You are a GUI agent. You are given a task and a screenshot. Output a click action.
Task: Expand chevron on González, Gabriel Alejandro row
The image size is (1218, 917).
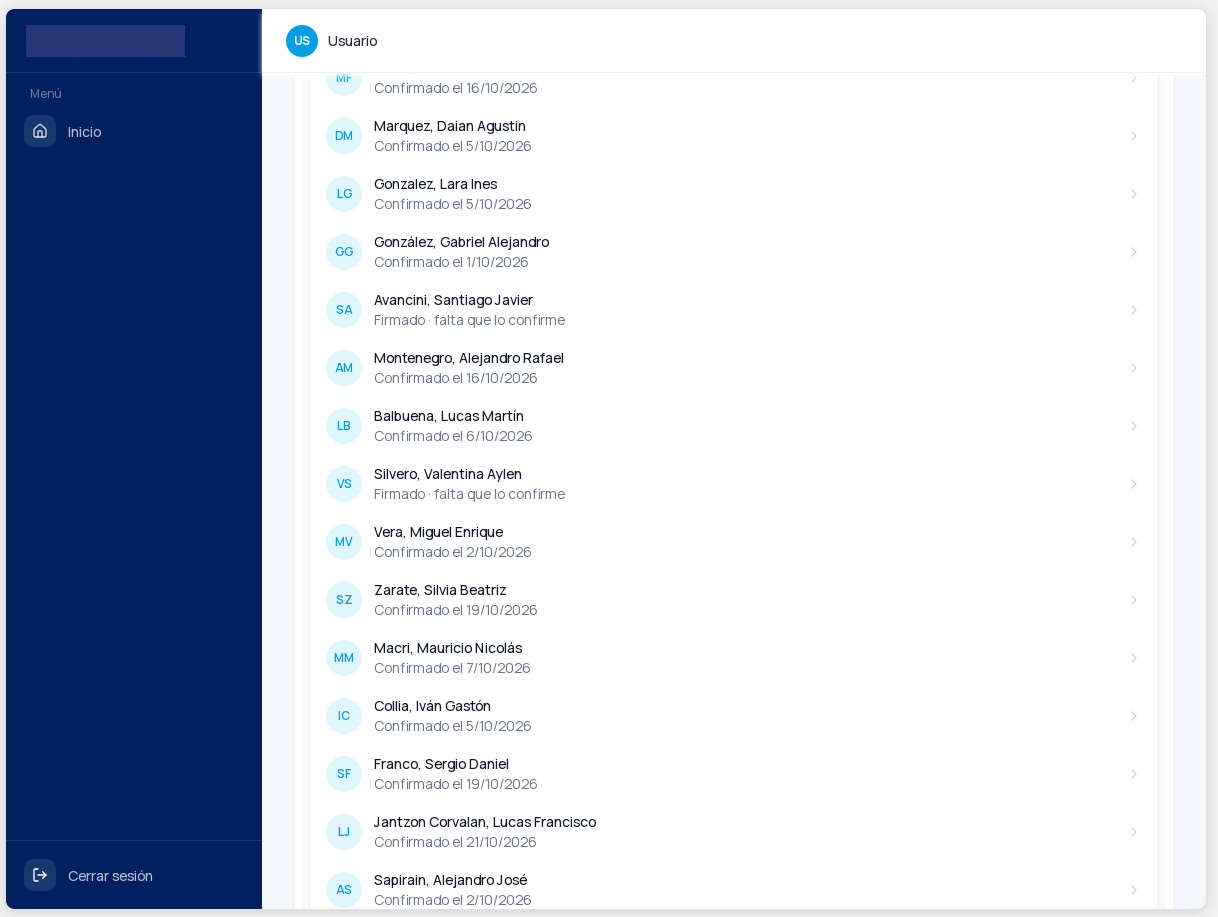(1134, 252)
